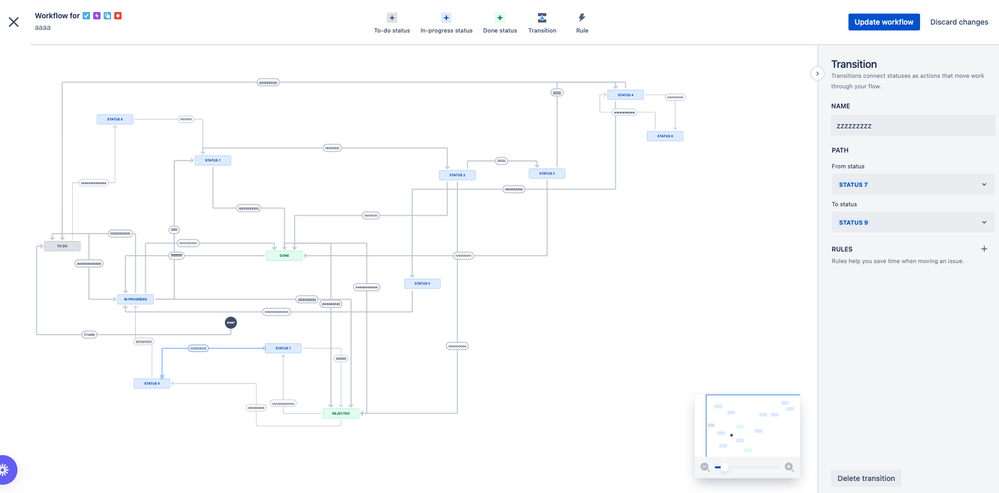999x493 pixels.
Task: Zoom out with the minus magnifier icon
Action: point(705,467)
